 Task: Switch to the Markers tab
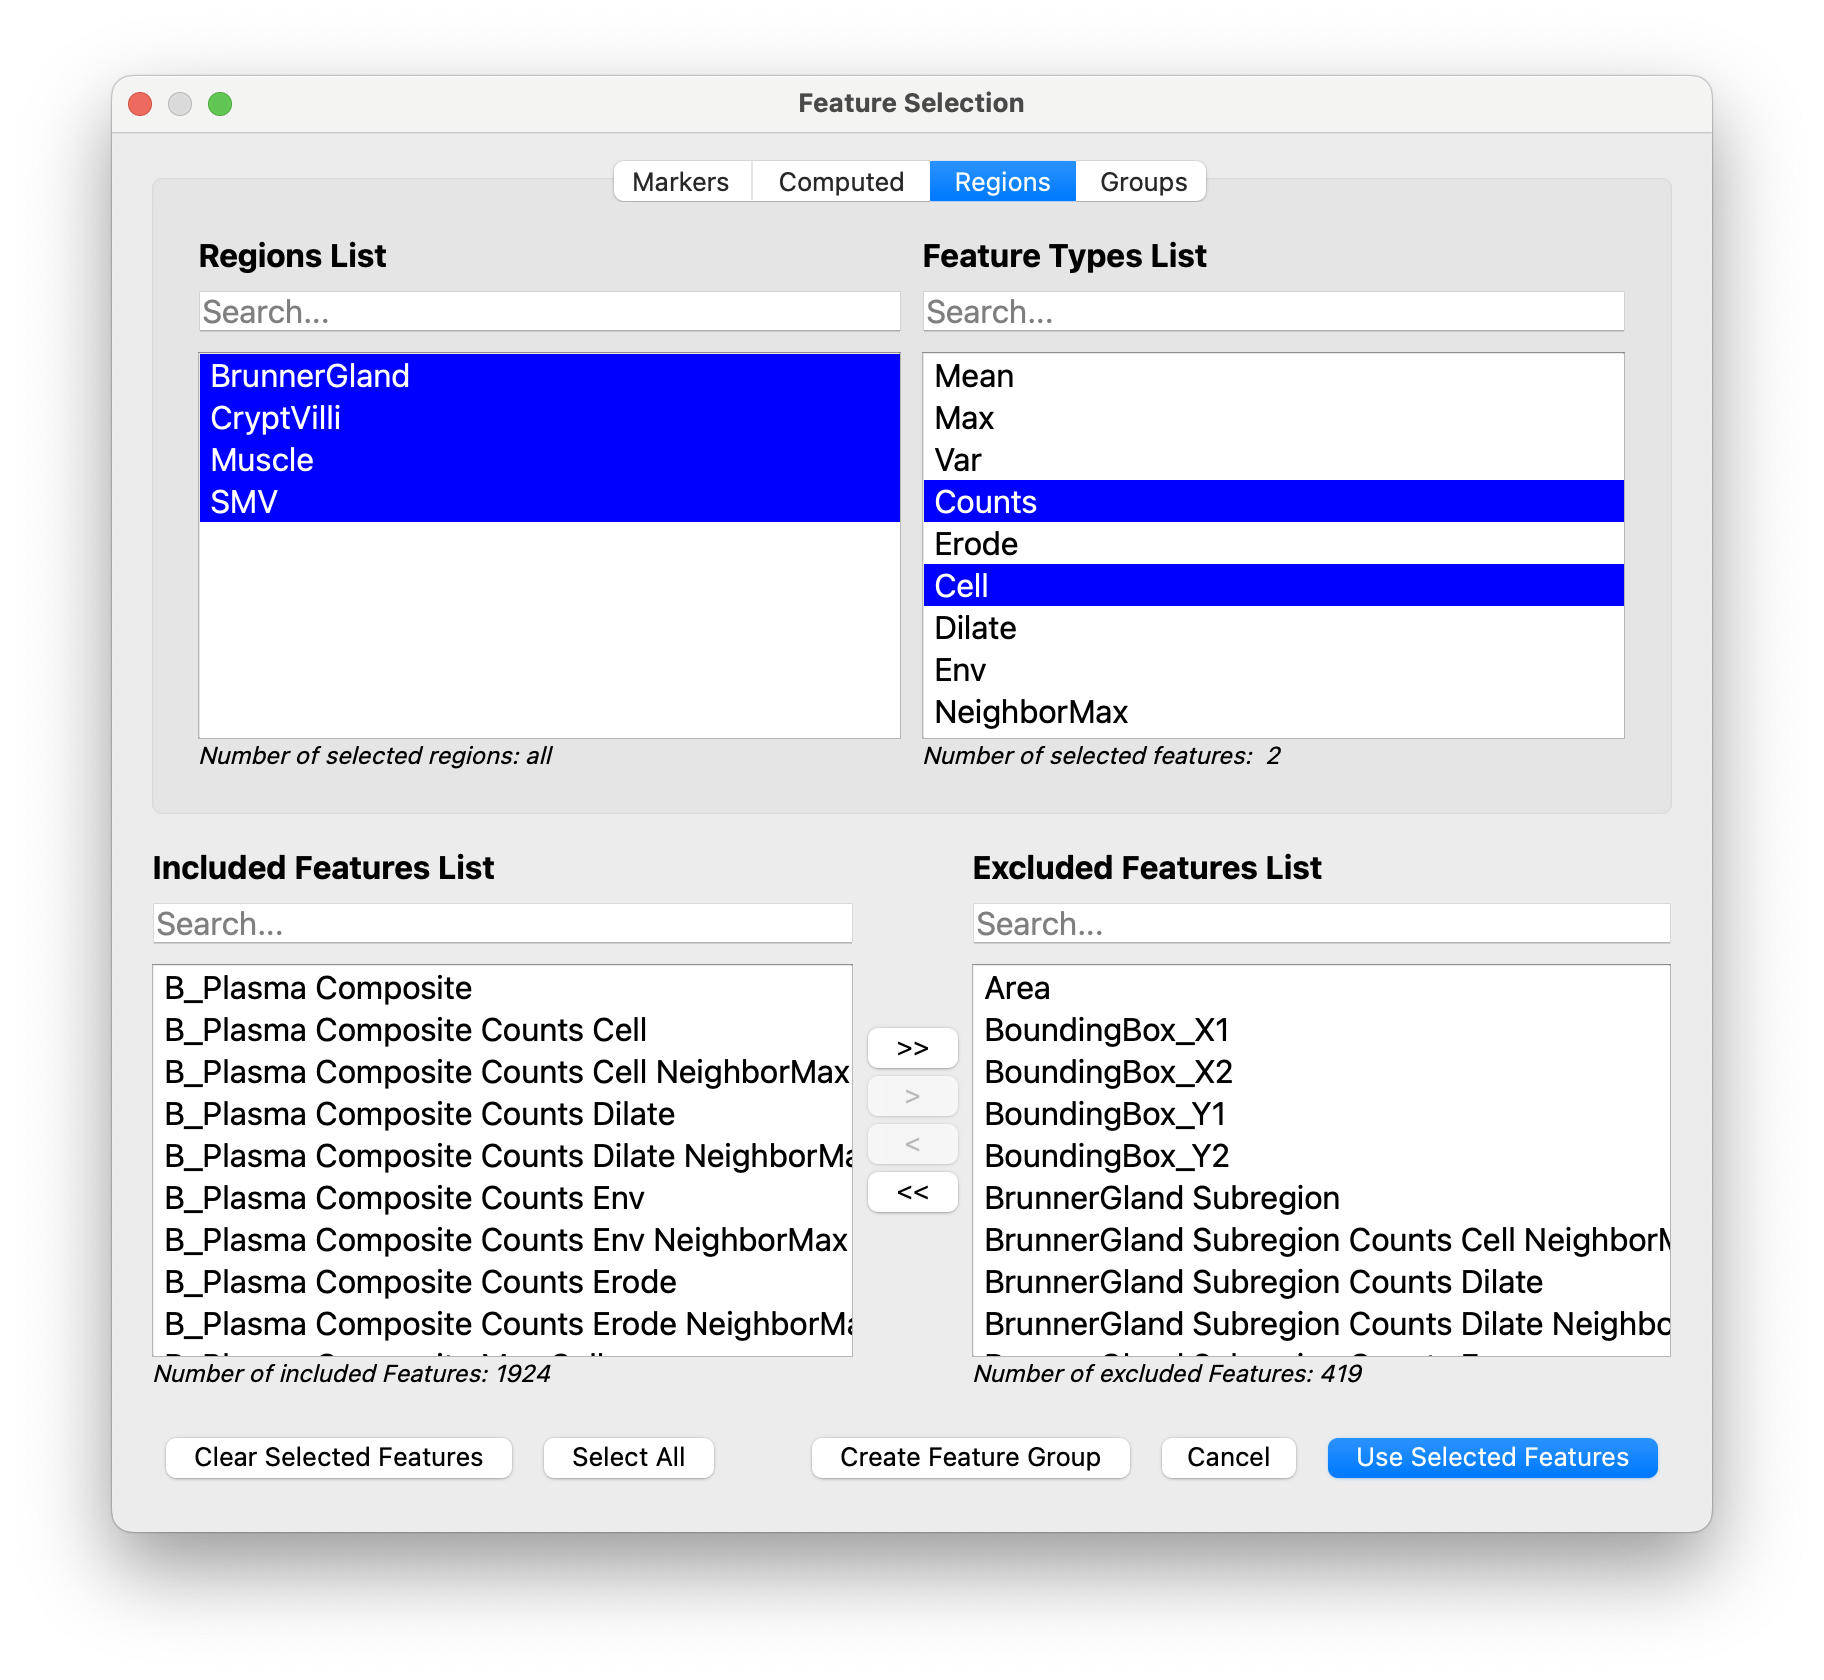680,181
